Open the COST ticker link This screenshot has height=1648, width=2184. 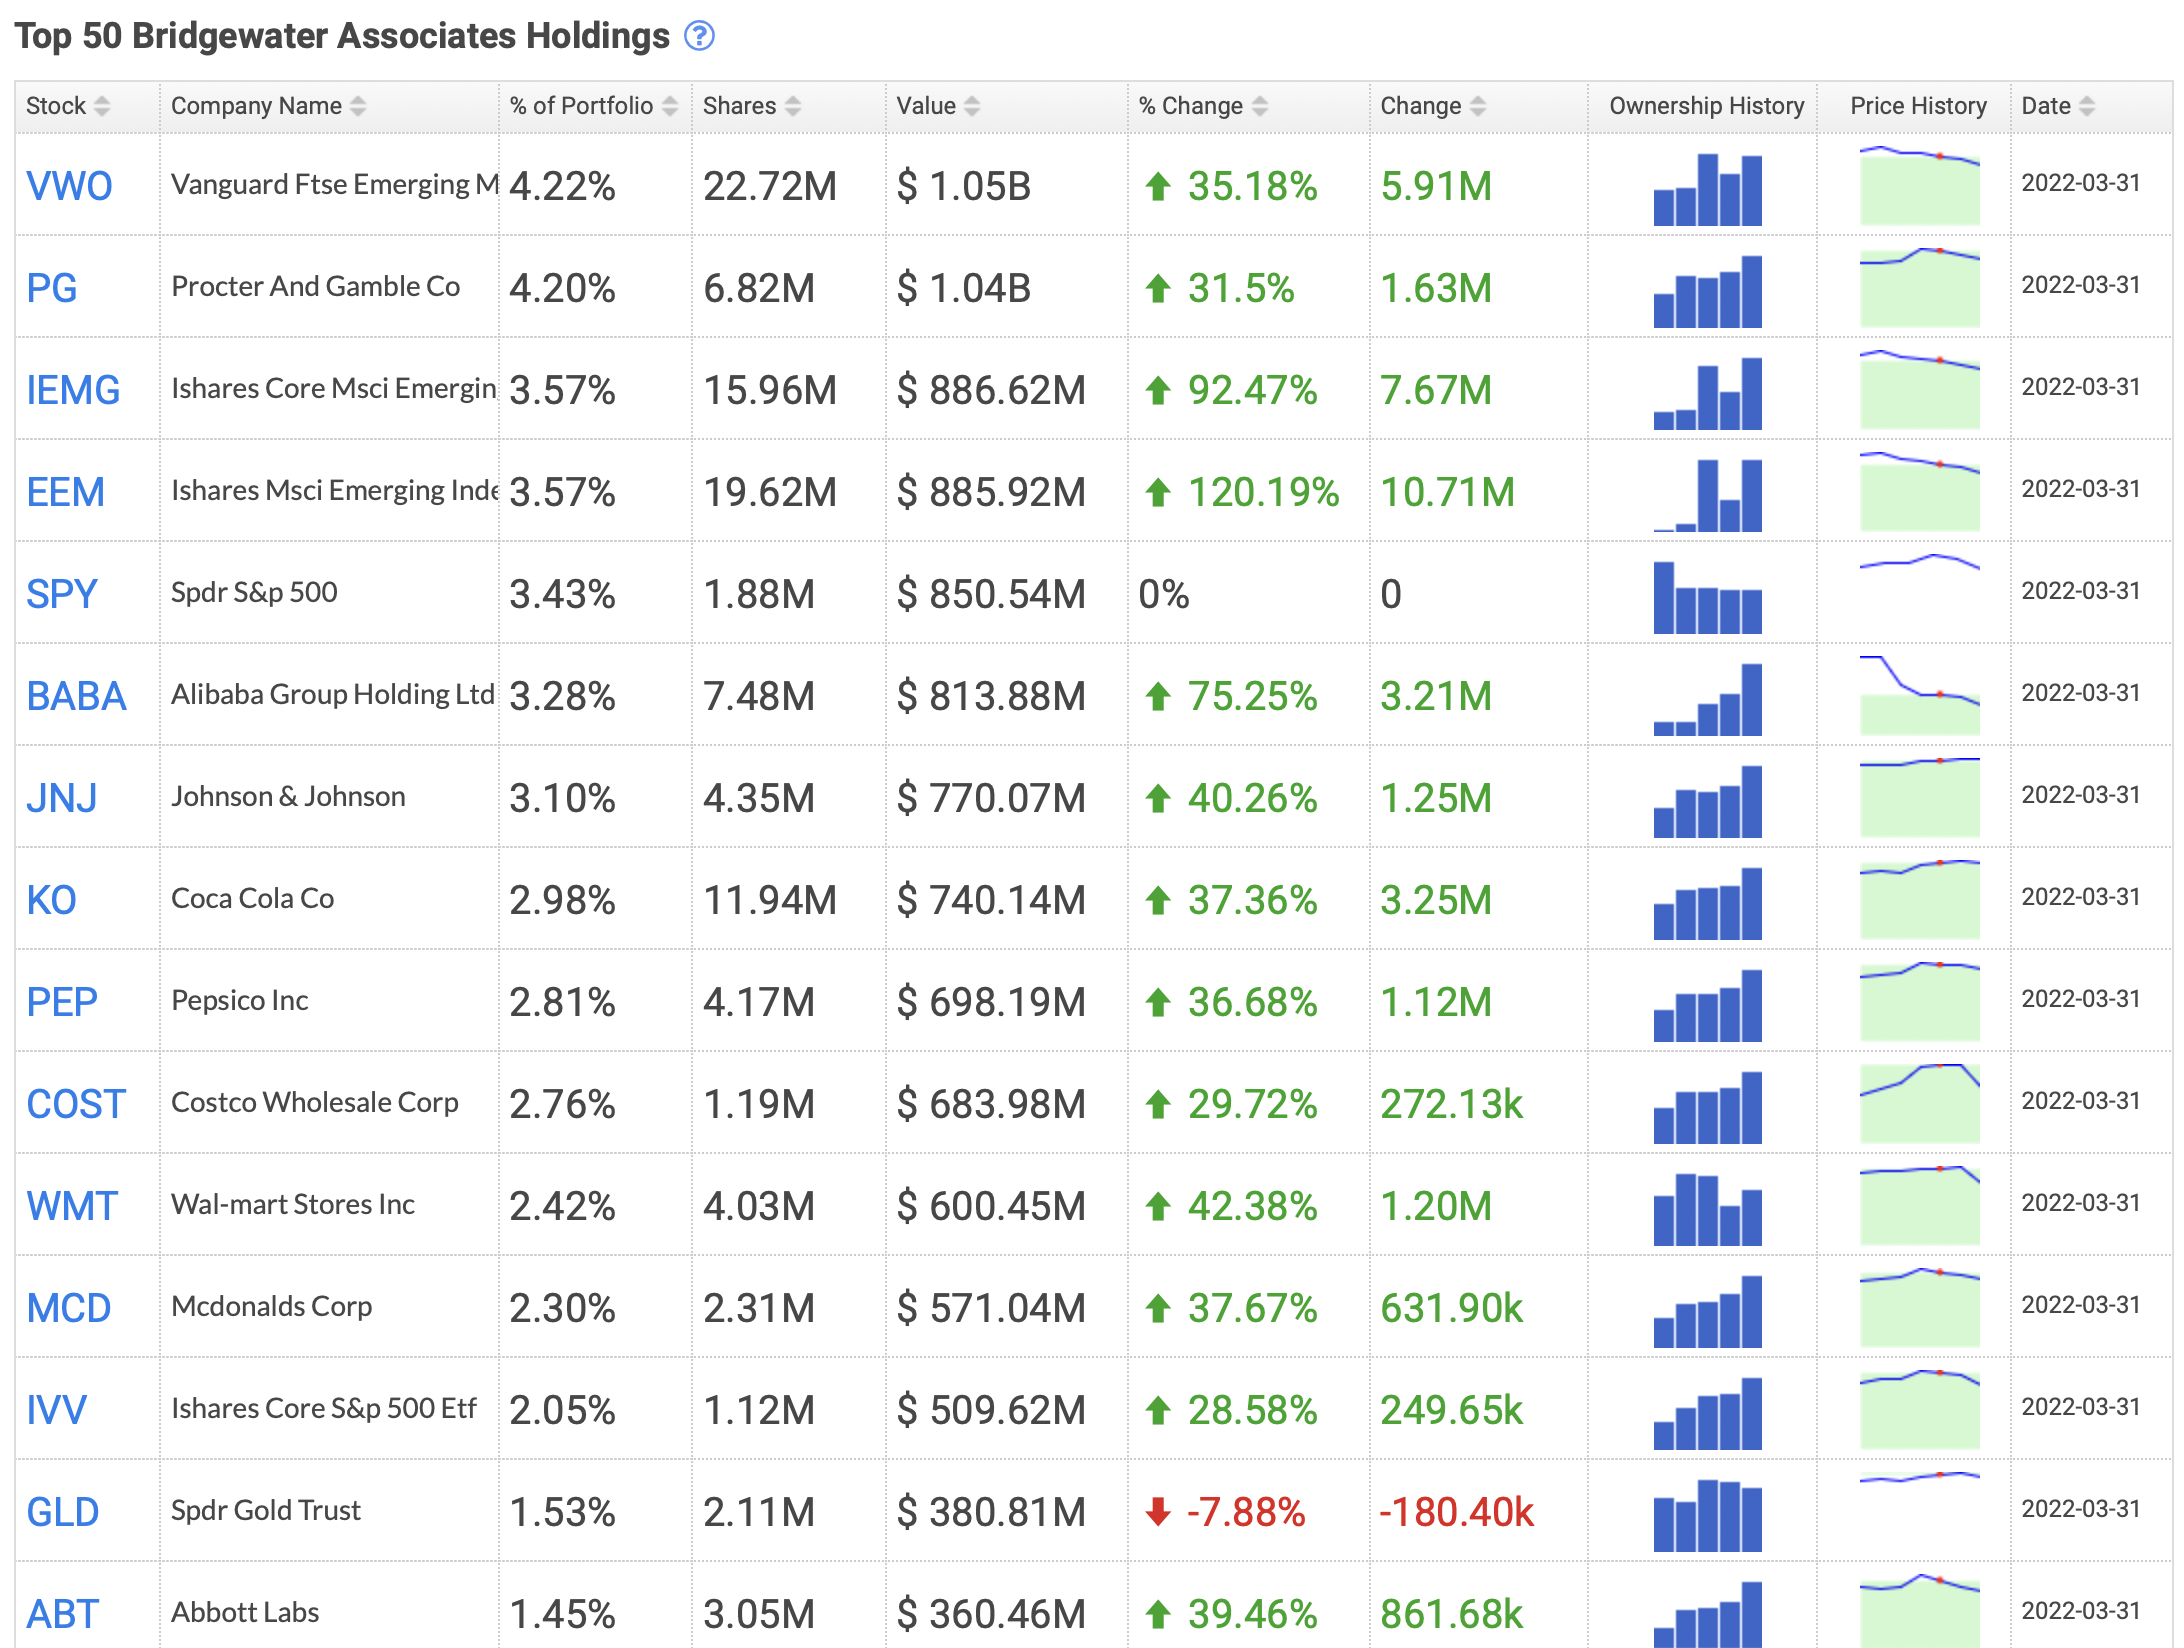tap(76, 1104)
